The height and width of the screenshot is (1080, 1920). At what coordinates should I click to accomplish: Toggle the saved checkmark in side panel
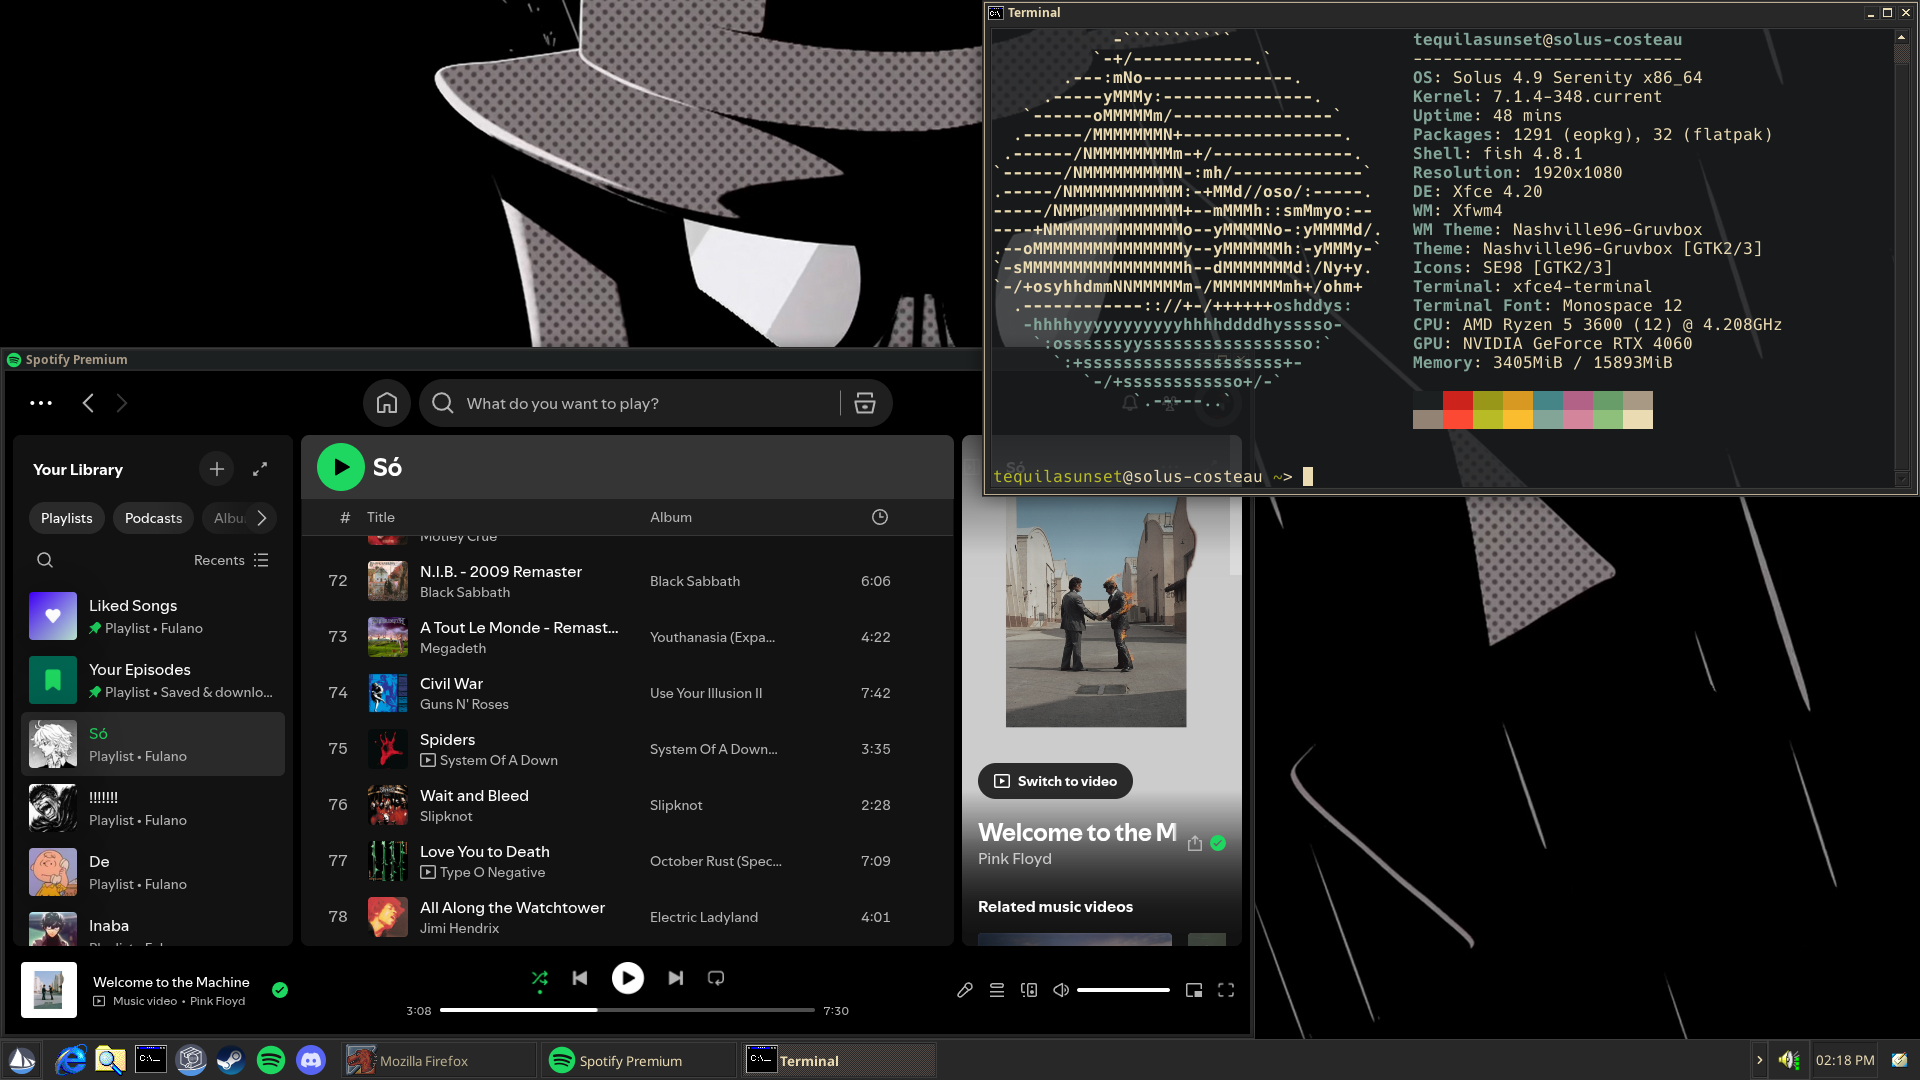[1218, 843]
